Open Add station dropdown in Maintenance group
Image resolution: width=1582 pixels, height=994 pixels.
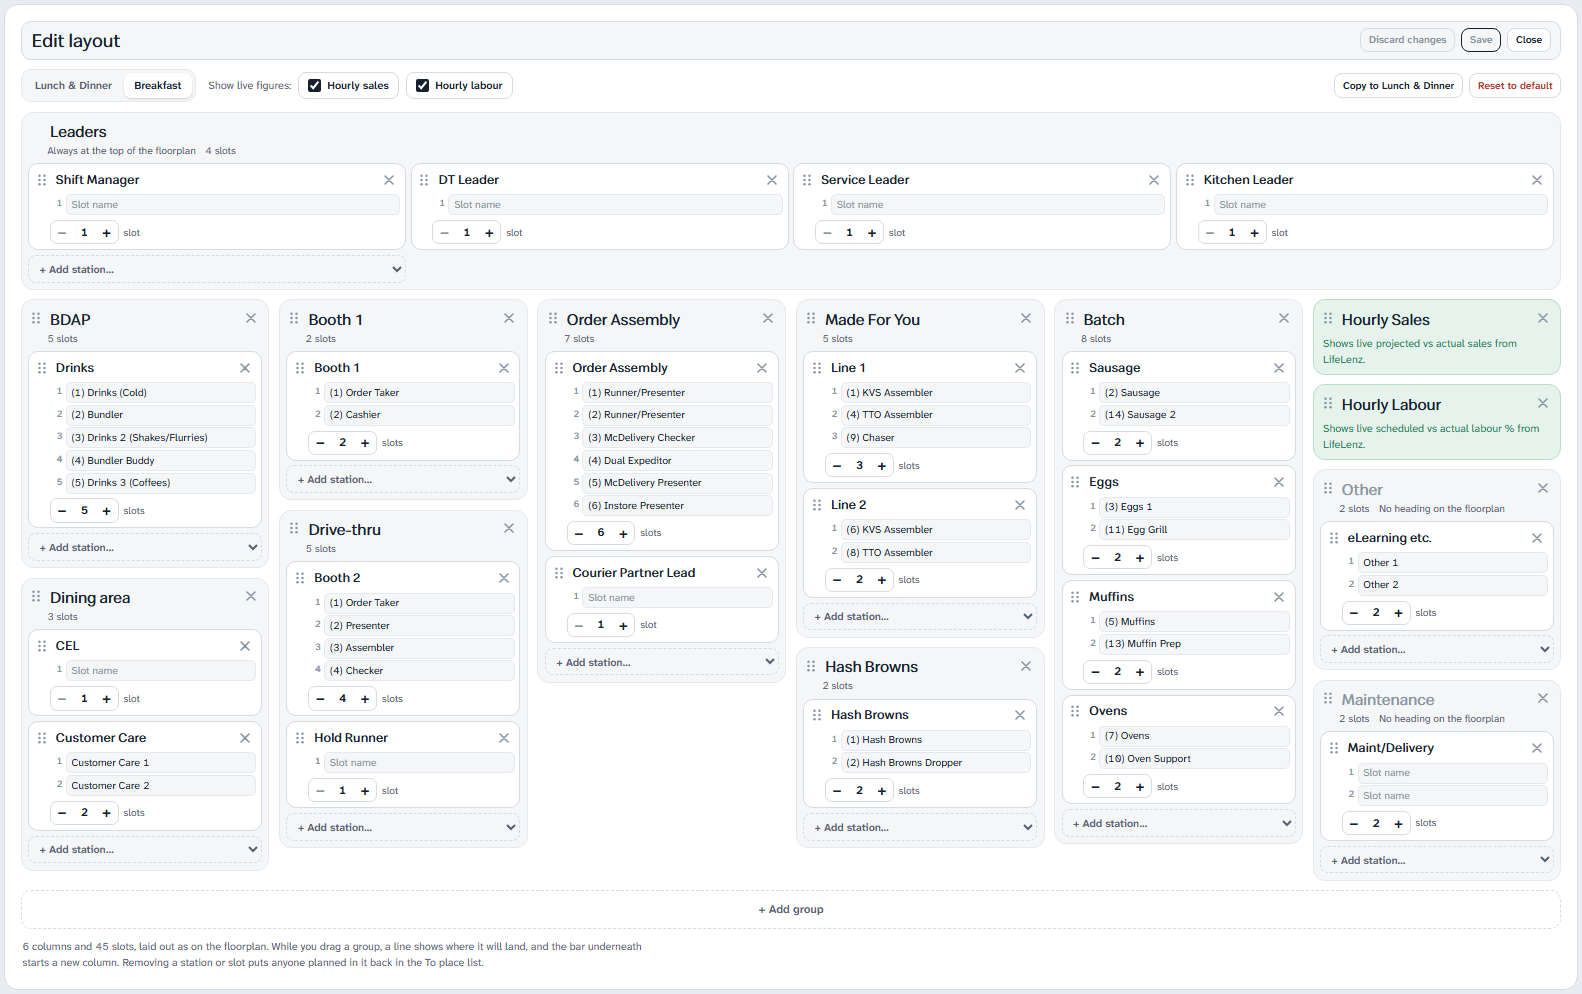coord(1437,861)
